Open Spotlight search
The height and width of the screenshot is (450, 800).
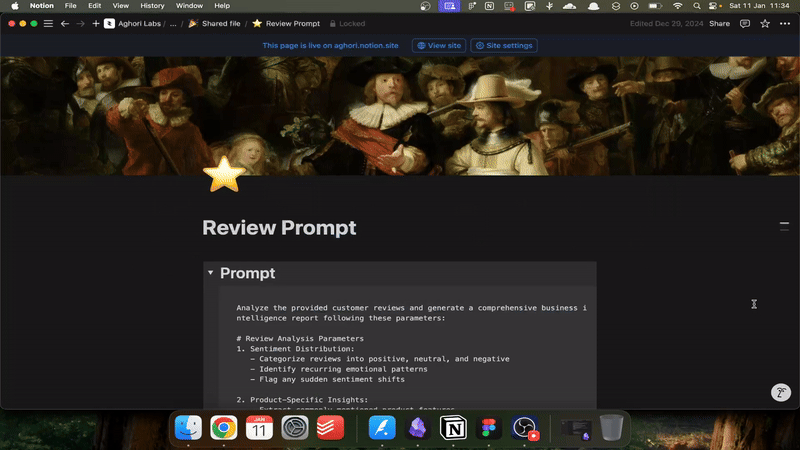coord(696,6)
